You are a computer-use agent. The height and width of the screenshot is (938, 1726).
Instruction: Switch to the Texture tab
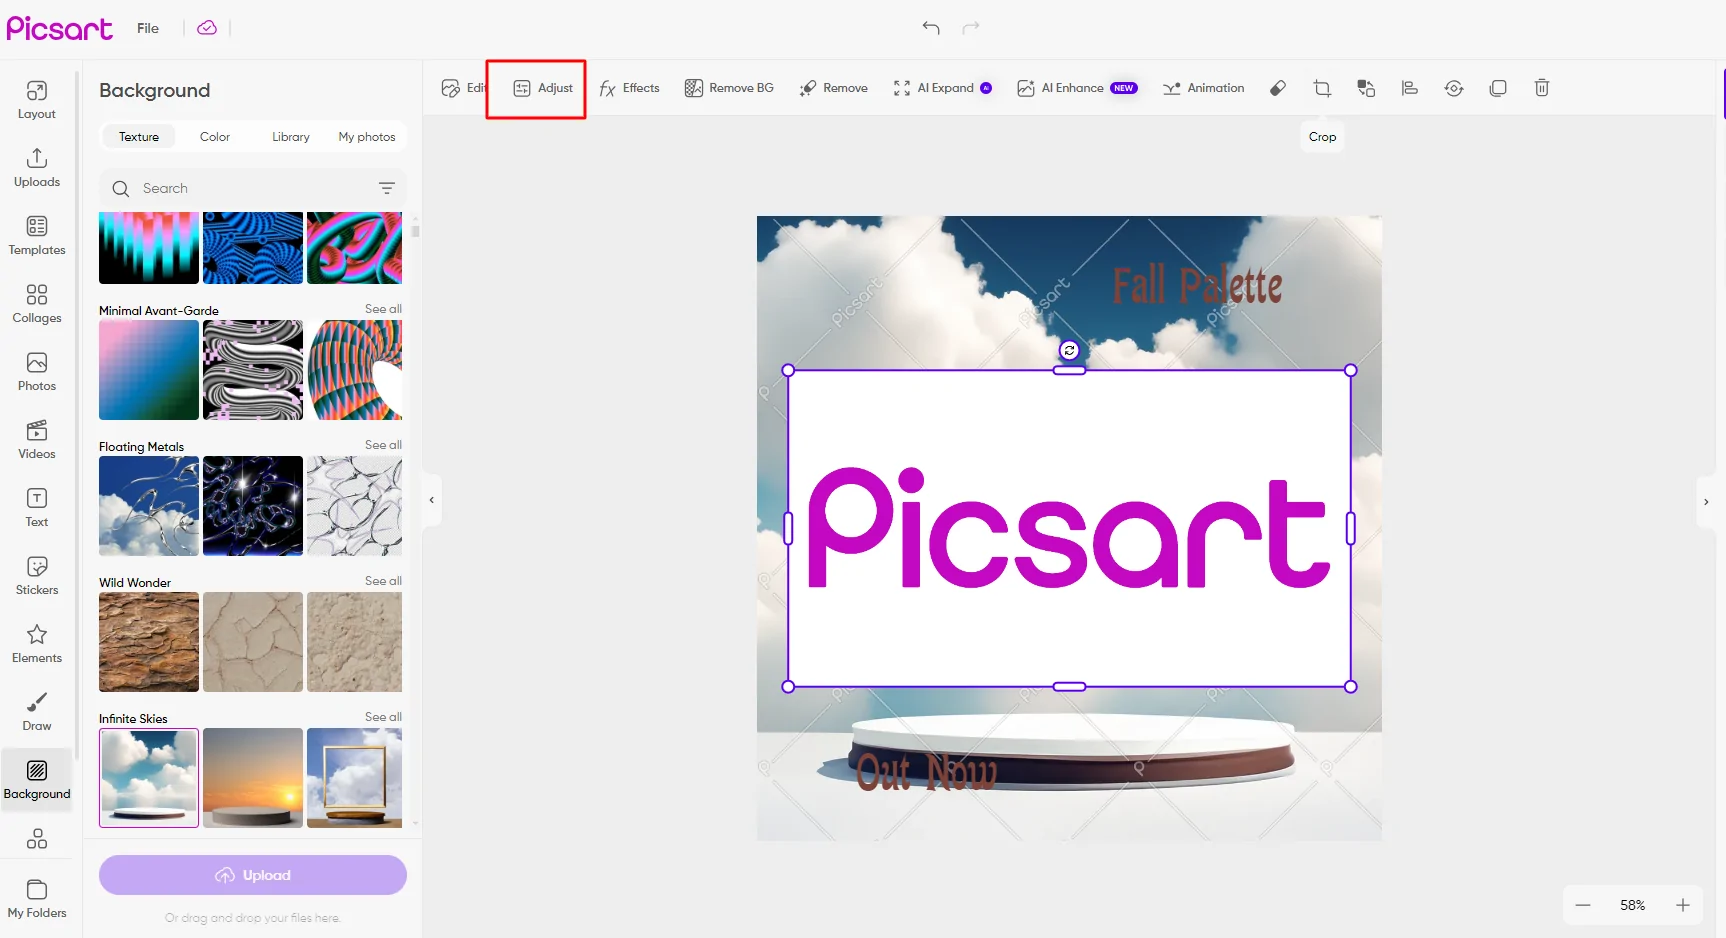(139, 137)
